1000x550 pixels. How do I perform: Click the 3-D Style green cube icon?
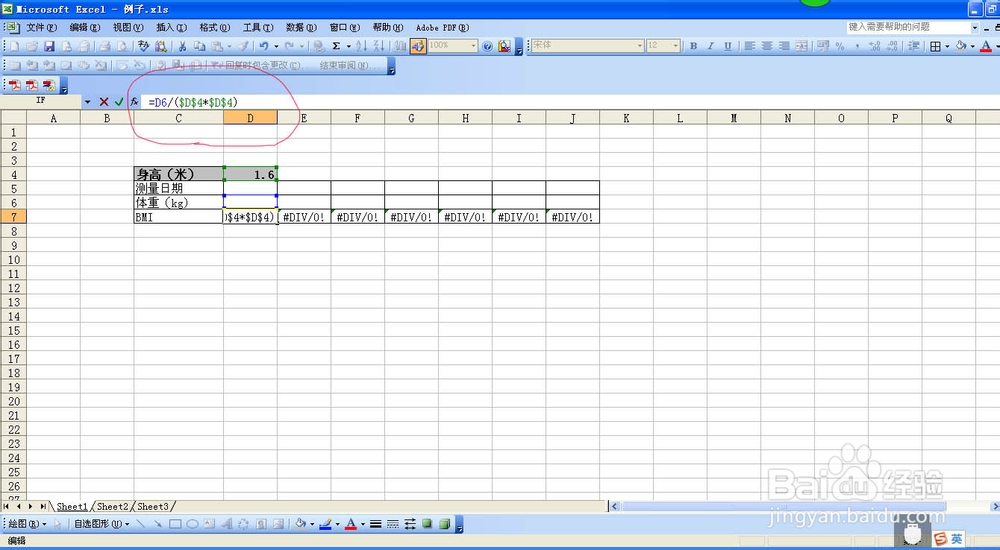point(445,524)
